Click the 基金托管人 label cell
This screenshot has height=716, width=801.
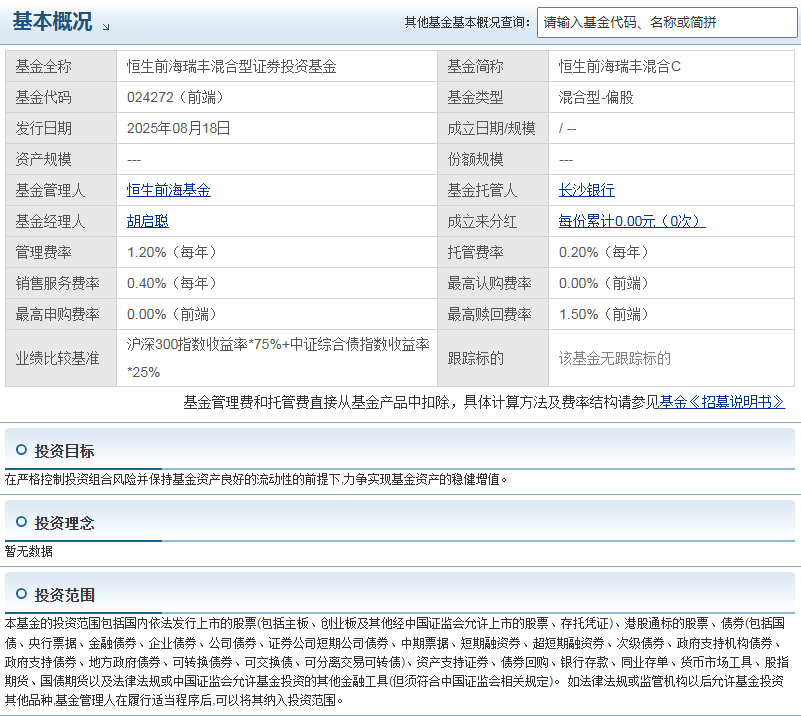(x=493, y=190)
